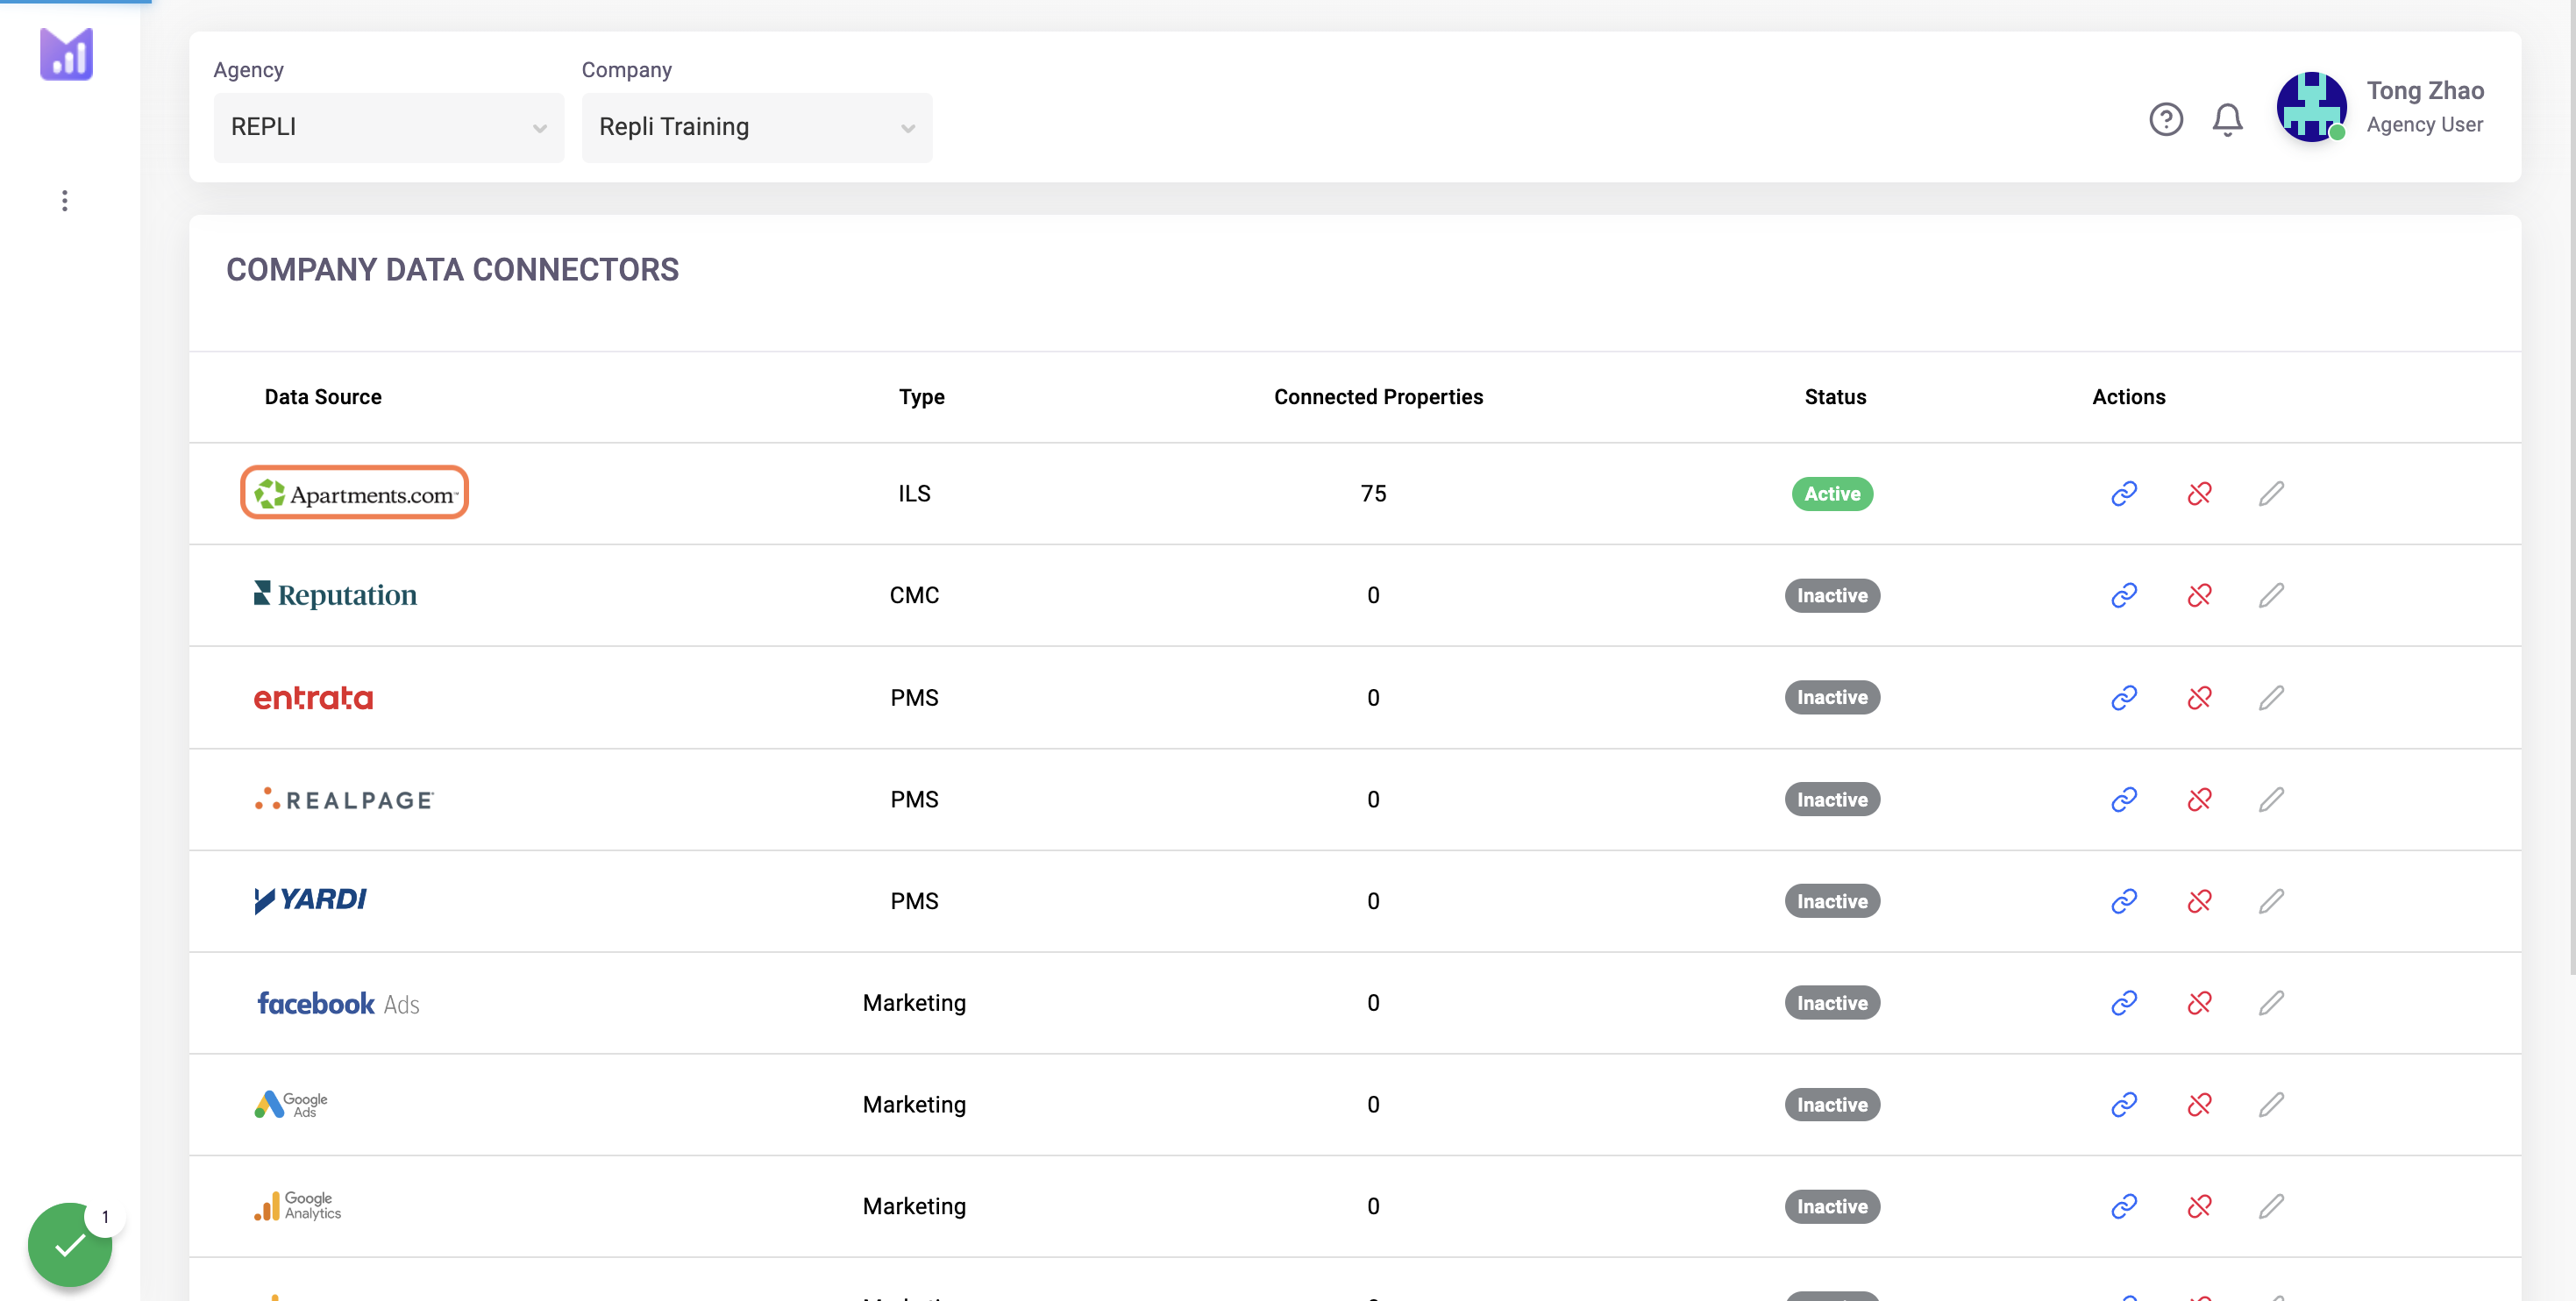Disconnect Yardi using the red unlink icon
Image resolution: width=2576 pixels, height=1301 pixels.
[2199, 901]
